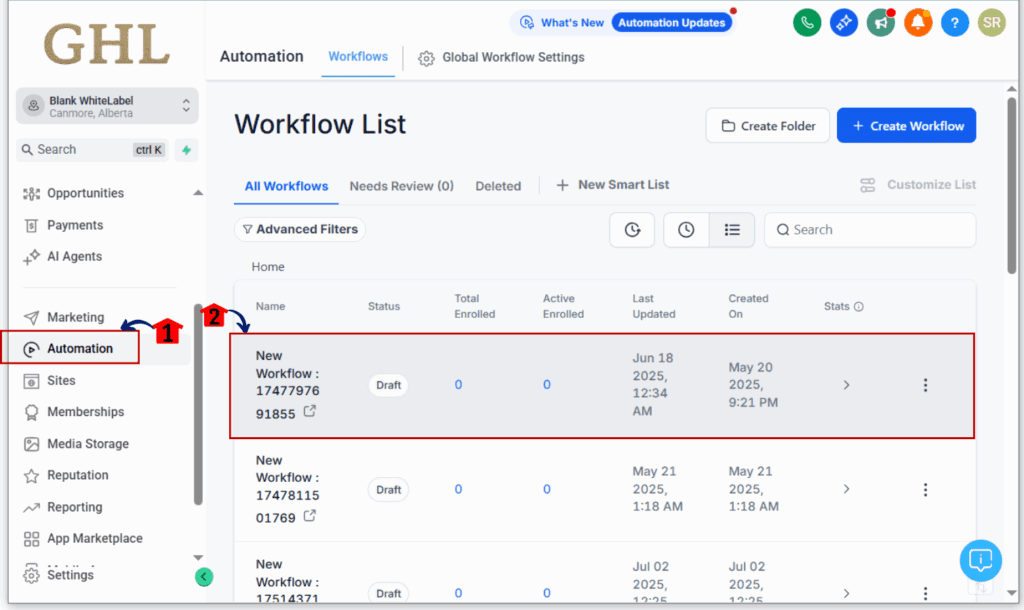The height and width of the screenshot is (610, 1024).
Task: Open Memberships in the sidebar
Action: [x=85, y=412]
